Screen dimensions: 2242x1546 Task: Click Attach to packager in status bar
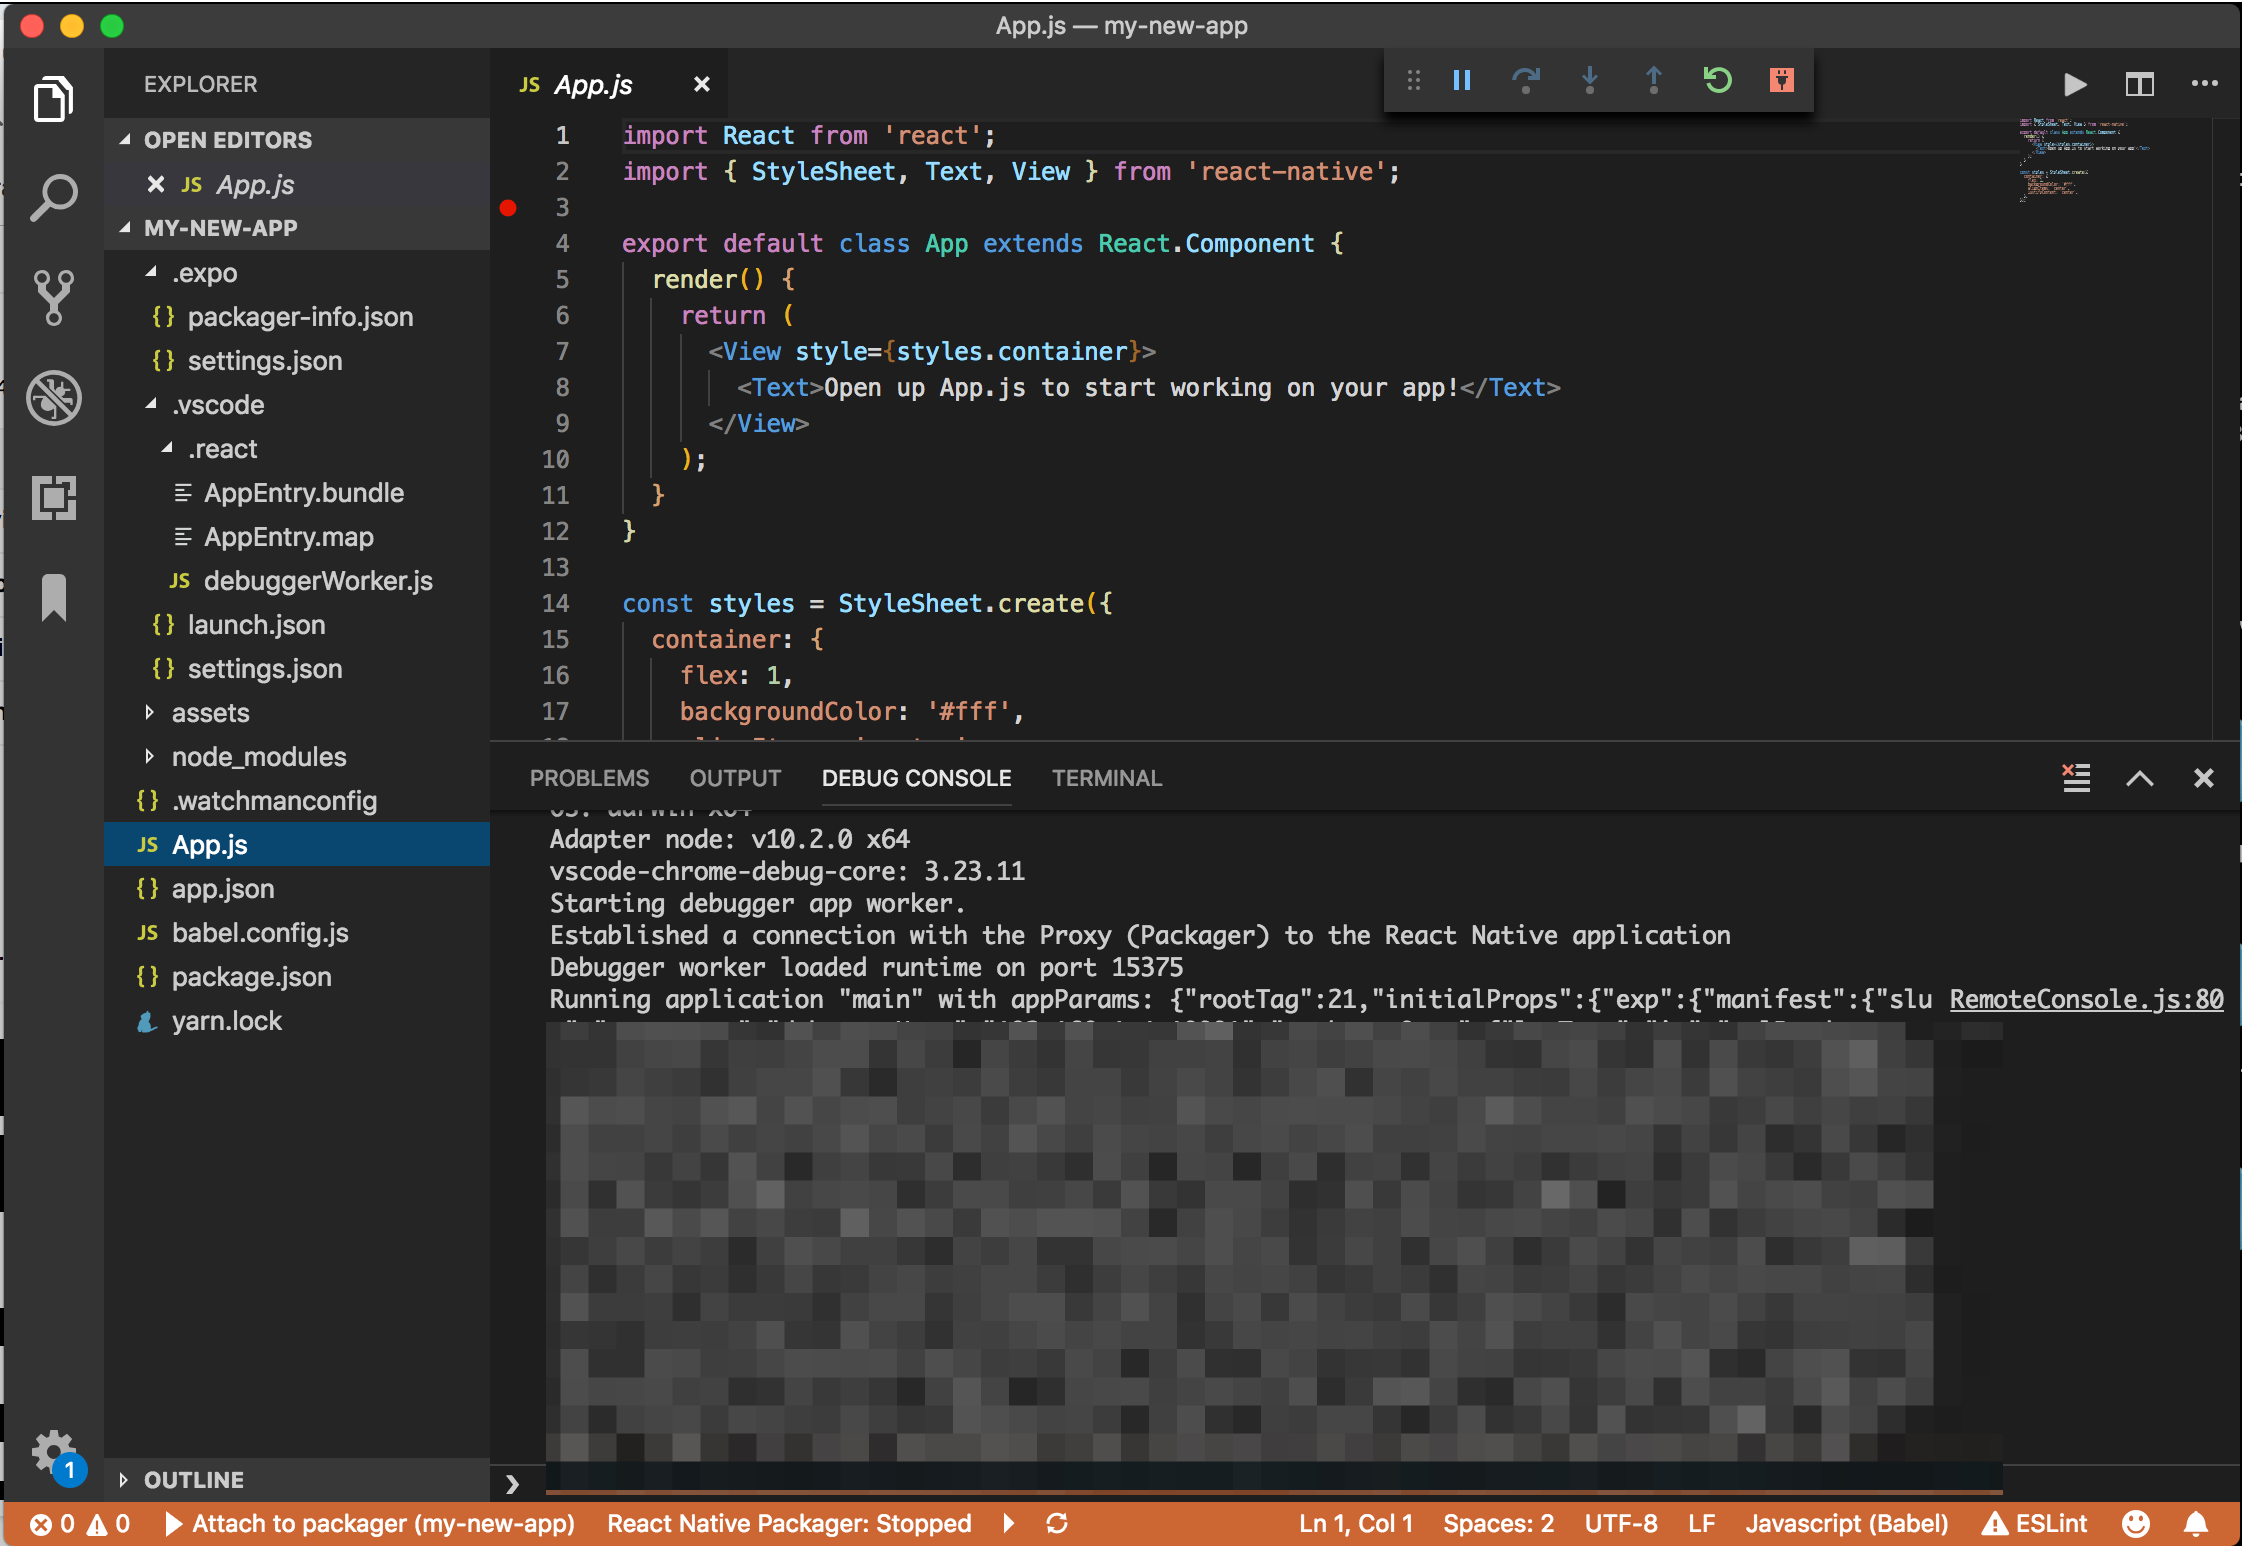370,1523
